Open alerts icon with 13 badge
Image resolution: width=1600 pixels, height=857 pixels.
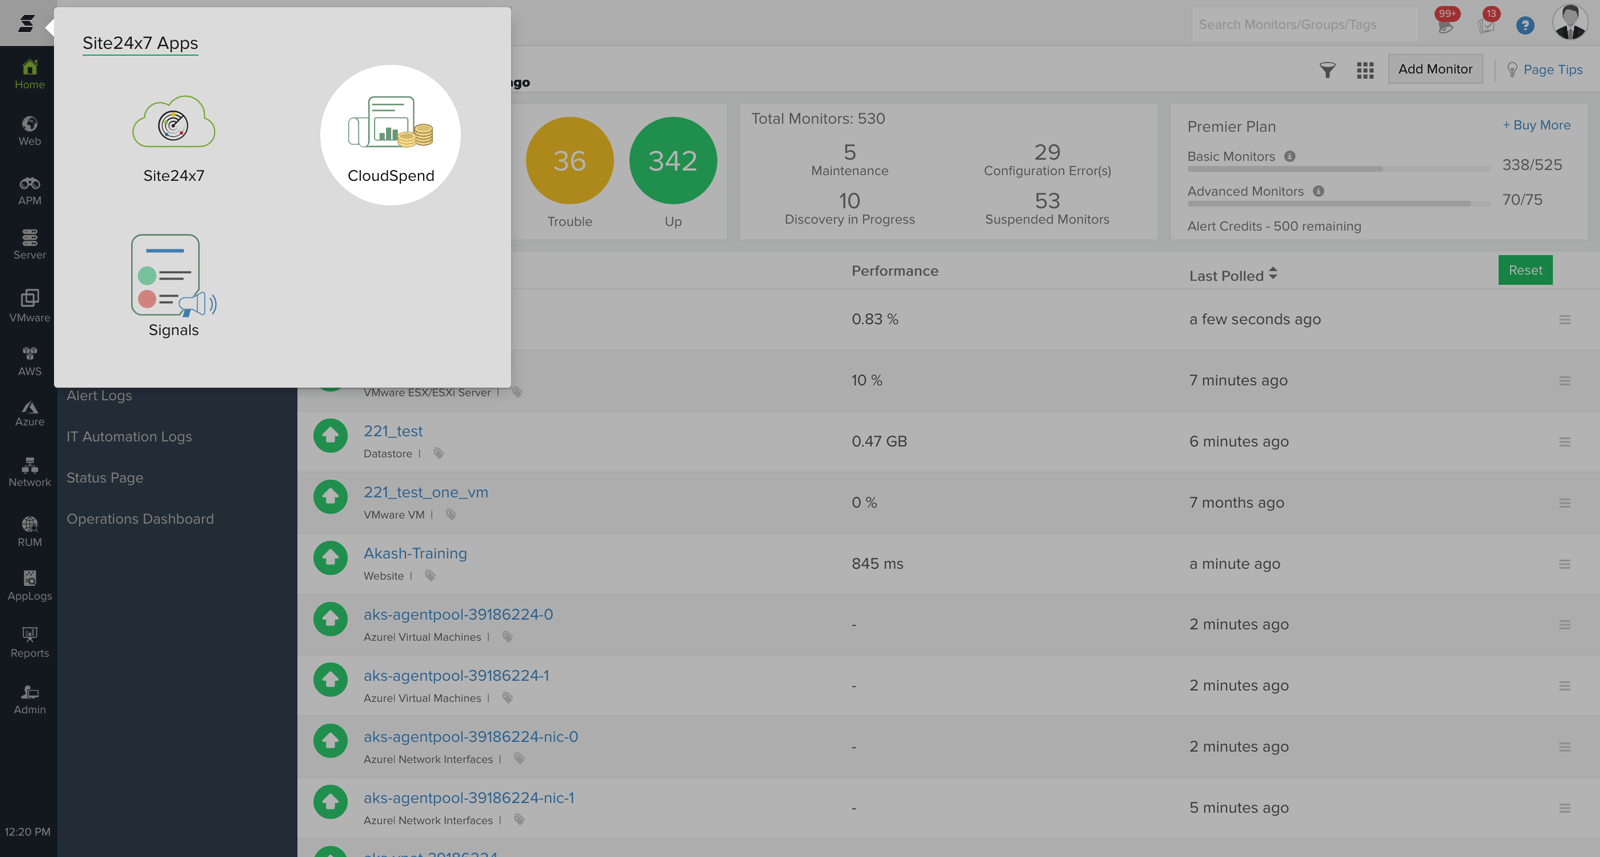pos(1488,23)
